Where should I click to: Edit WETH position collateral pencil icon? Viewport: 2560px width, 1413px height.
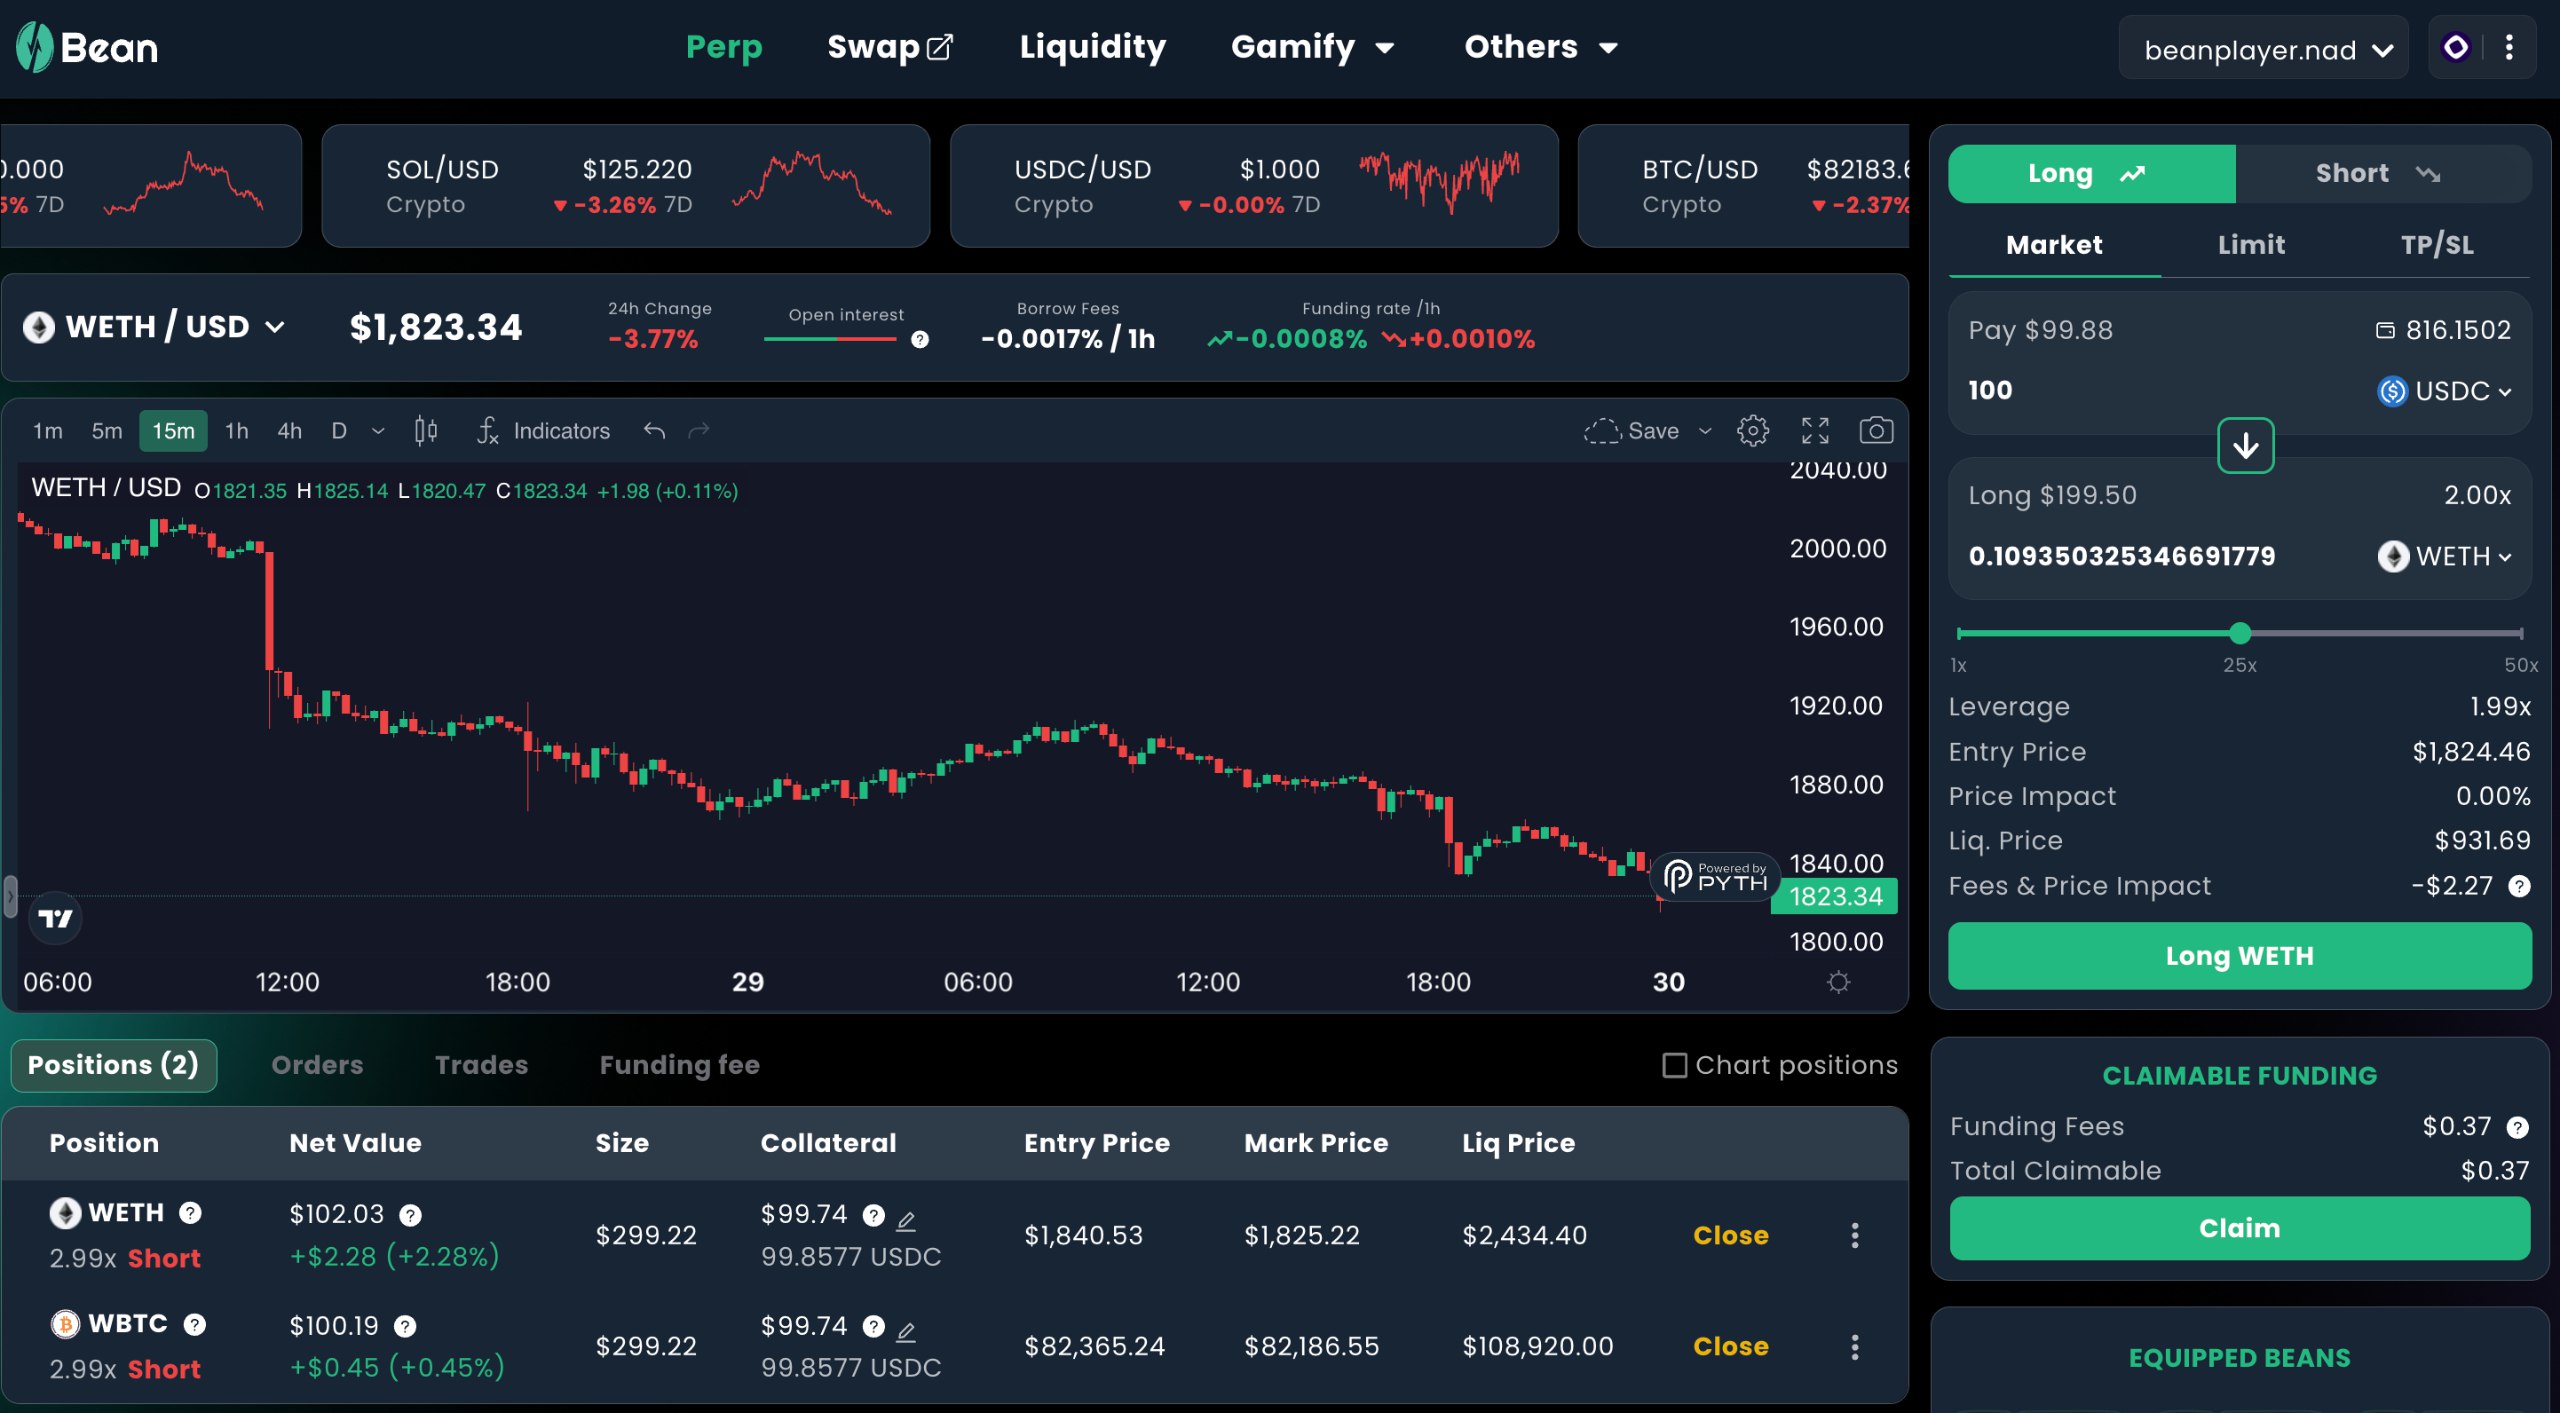pos(906,1220)
